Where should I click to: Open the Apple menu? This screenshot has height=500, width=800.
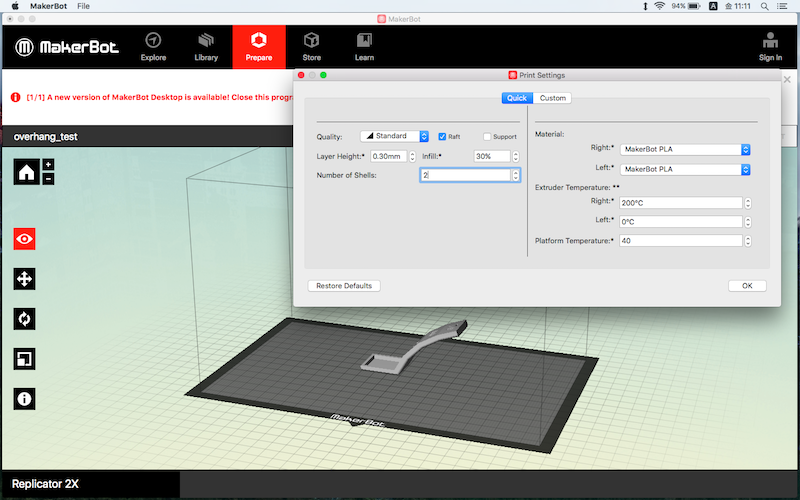tap(15, 6)
